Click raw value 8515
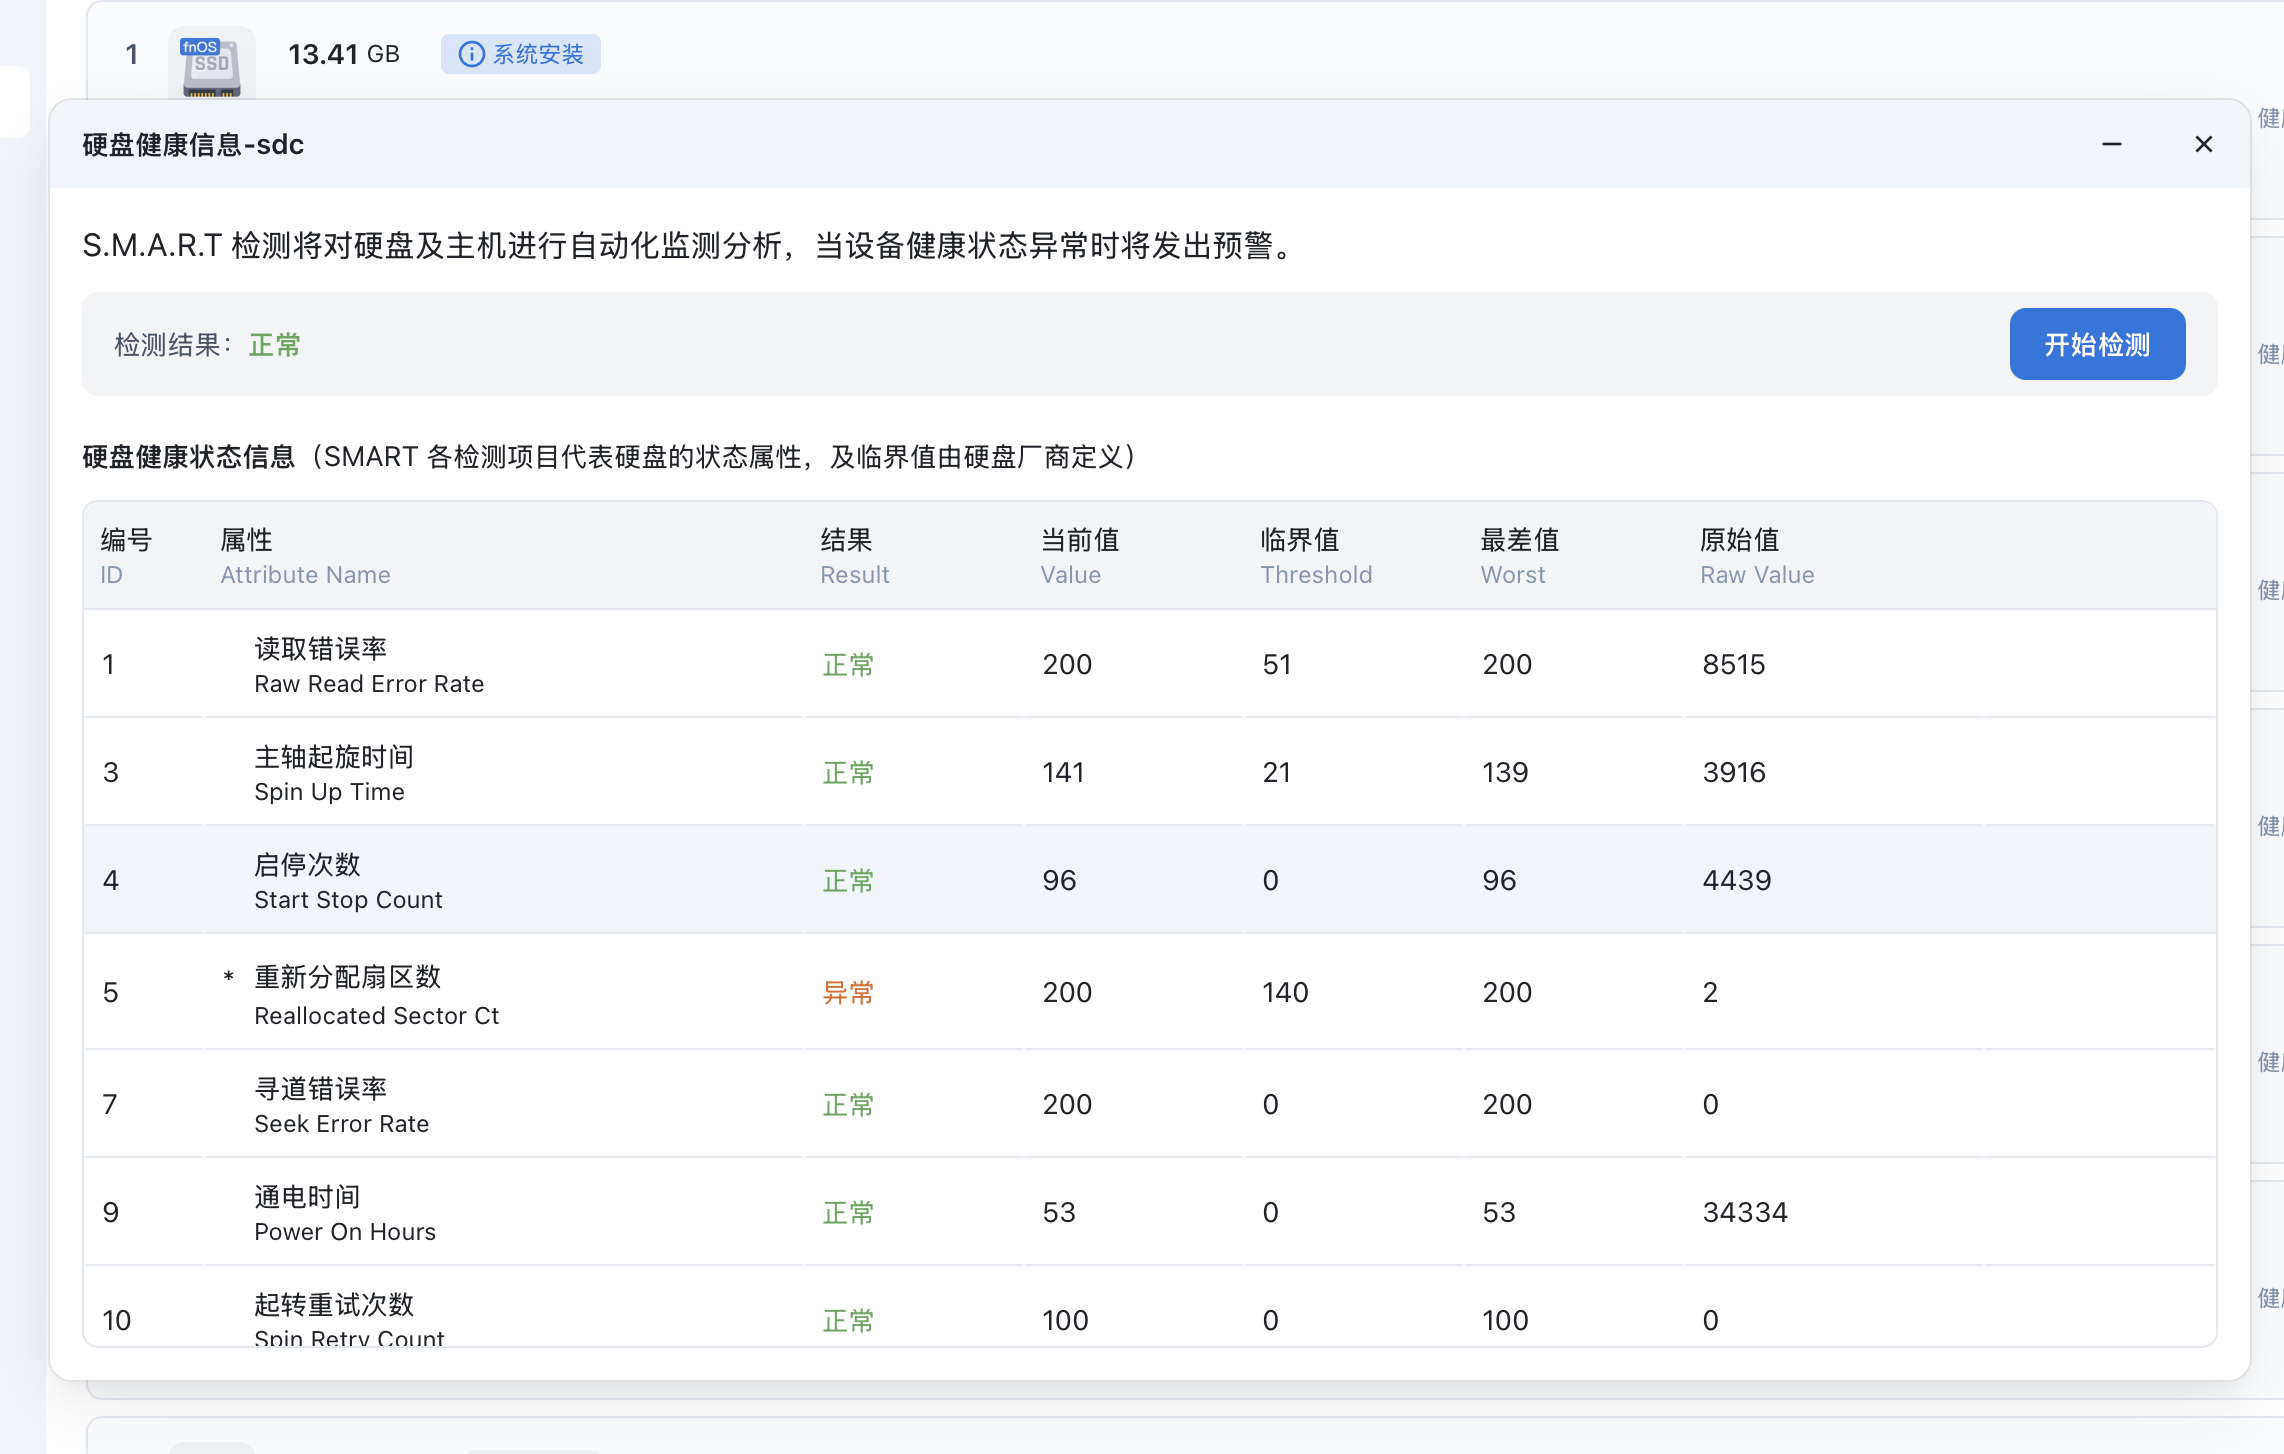2284x1454 pixels. tap(1734, 664)
